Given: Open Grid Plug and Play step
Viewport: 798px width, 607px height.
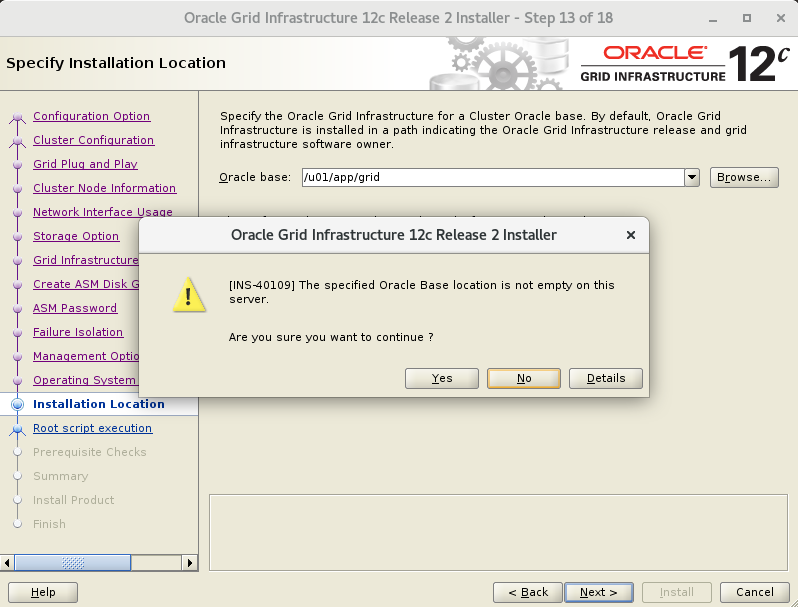Looking at the screenshot, I should (x=86, y=164).
